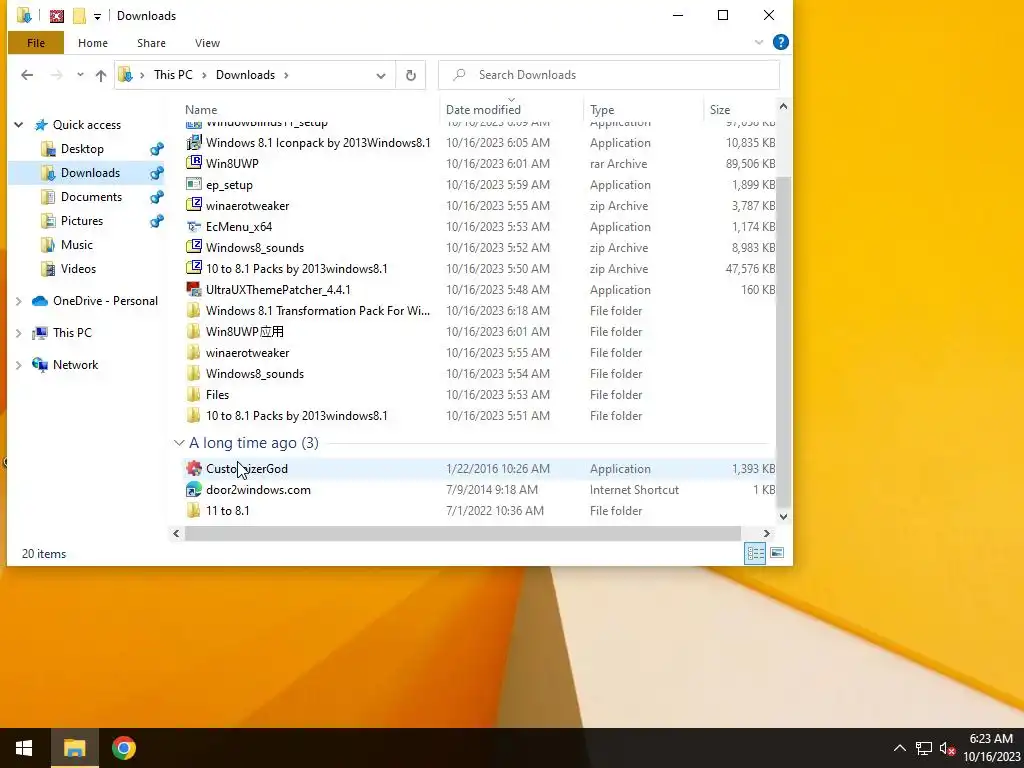Open Windows Start menu

24,748
